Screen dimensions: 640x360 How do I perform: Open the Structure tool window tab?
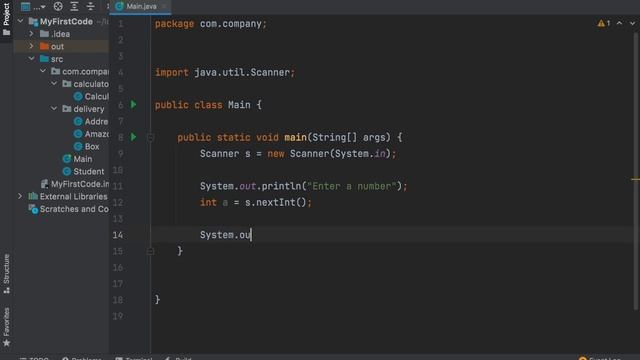coord(6,273)
